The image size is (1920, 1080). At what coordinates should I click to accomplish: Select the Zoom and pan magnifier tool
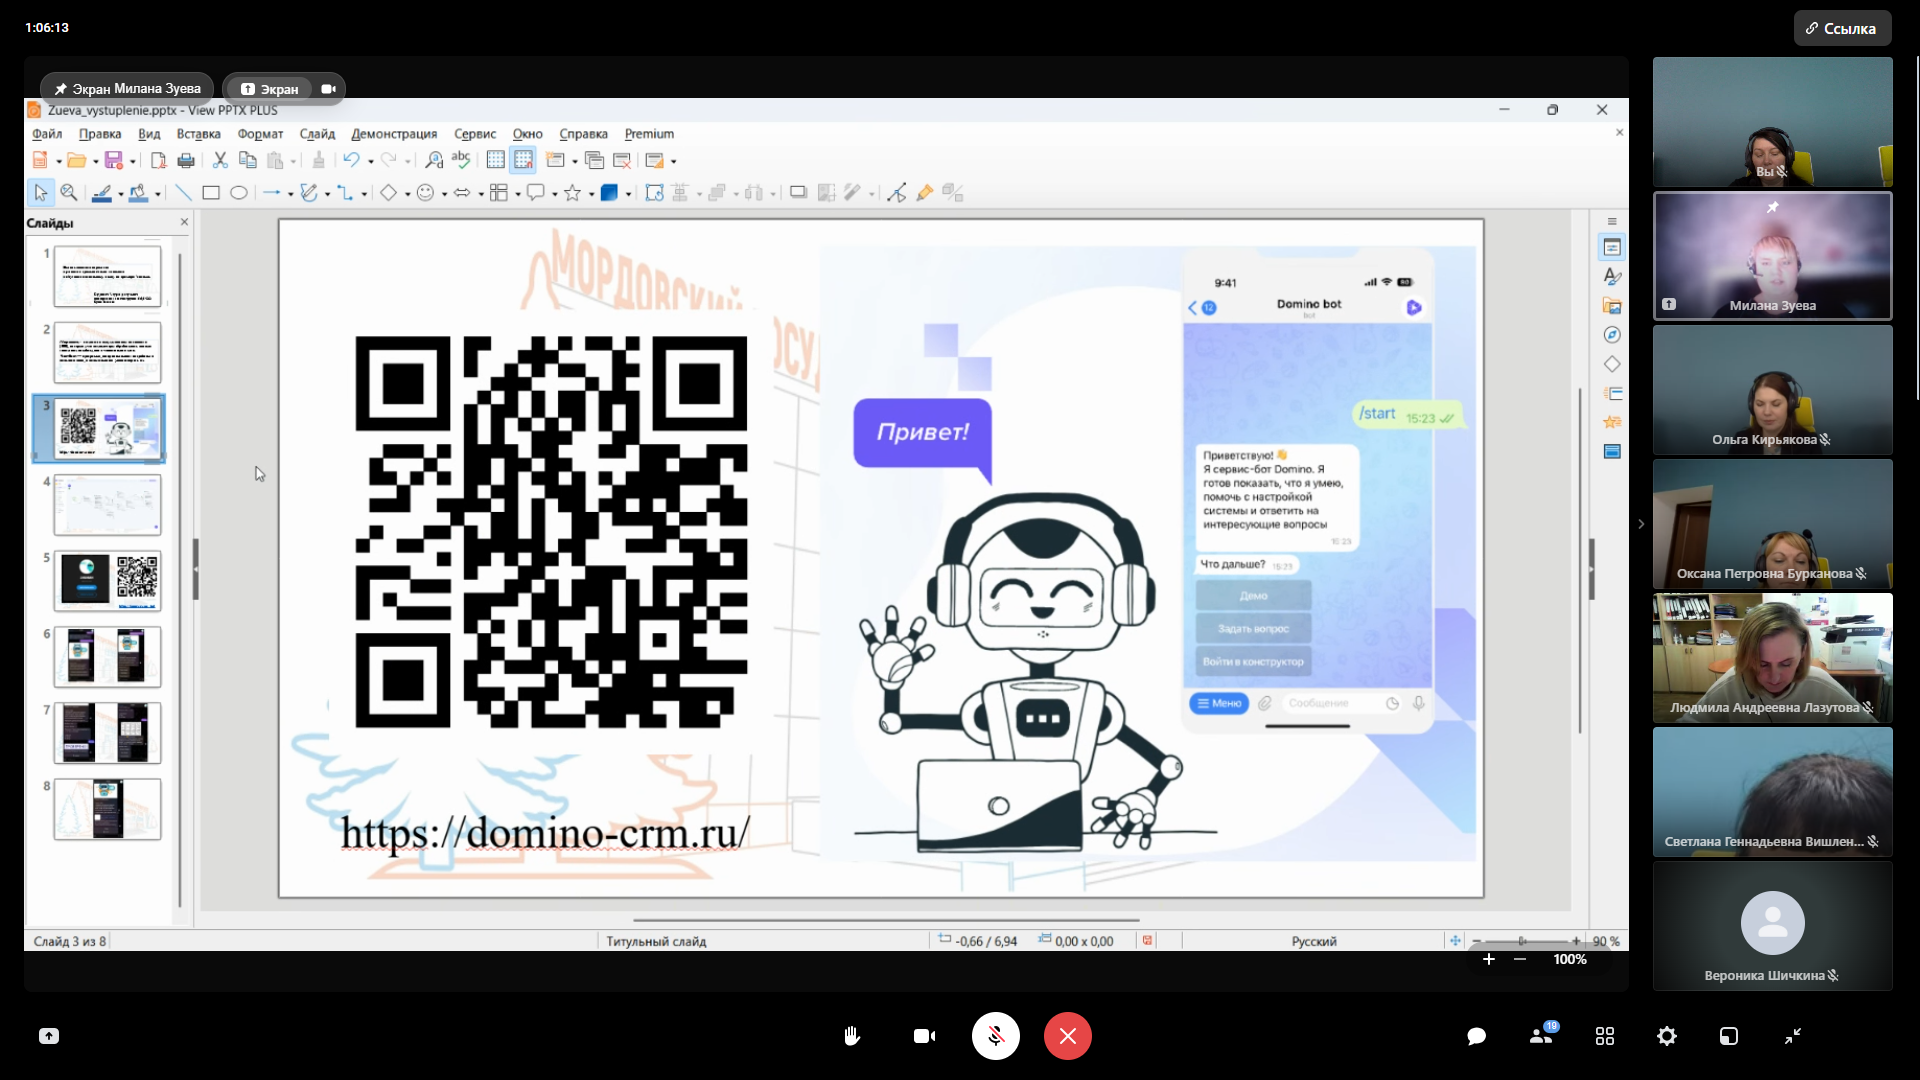69,193
